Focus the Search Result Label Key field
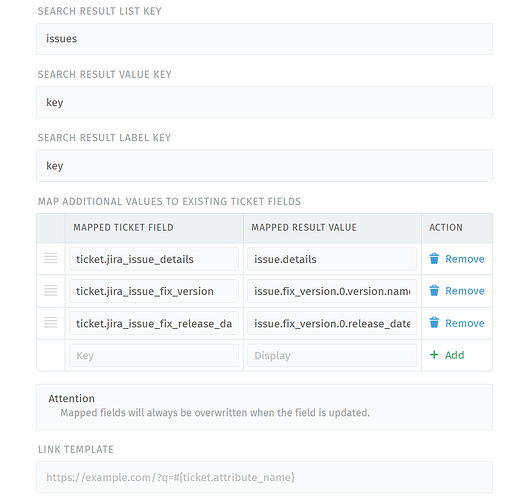This screenshot has width=509, height=500. [264, 166]
